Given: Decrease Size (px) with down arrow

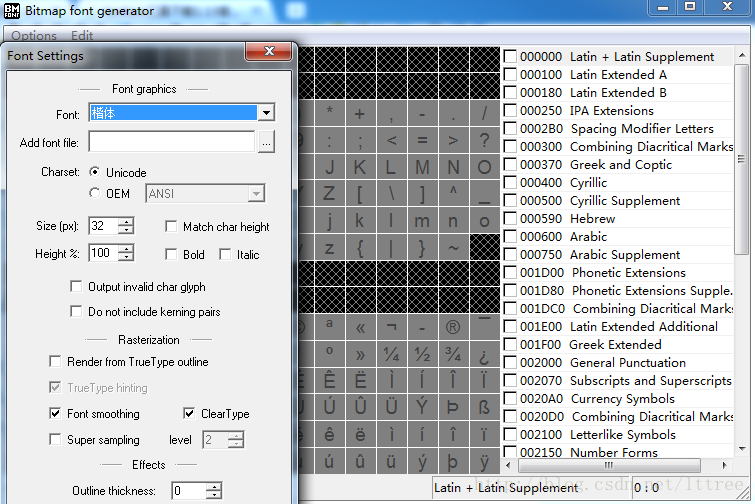Looking at the screenshot, I should (x=126, y=230).
